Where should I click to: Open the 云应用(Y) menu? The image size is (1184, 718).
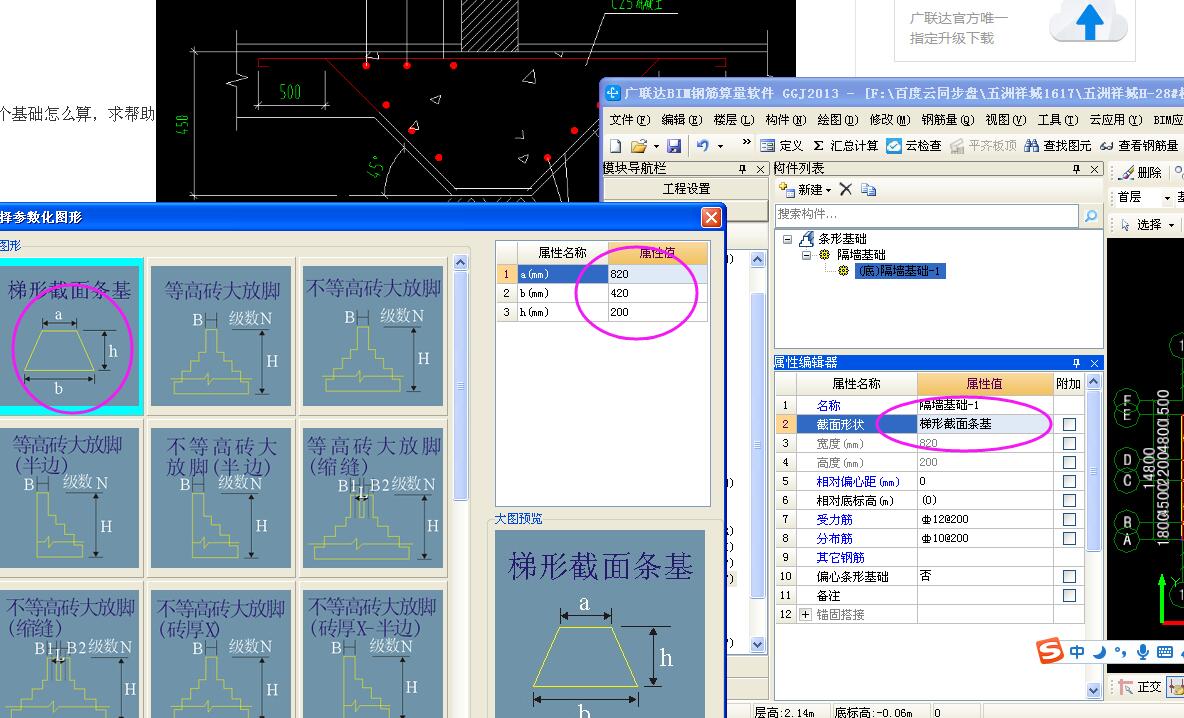(x=1115, y=119)
